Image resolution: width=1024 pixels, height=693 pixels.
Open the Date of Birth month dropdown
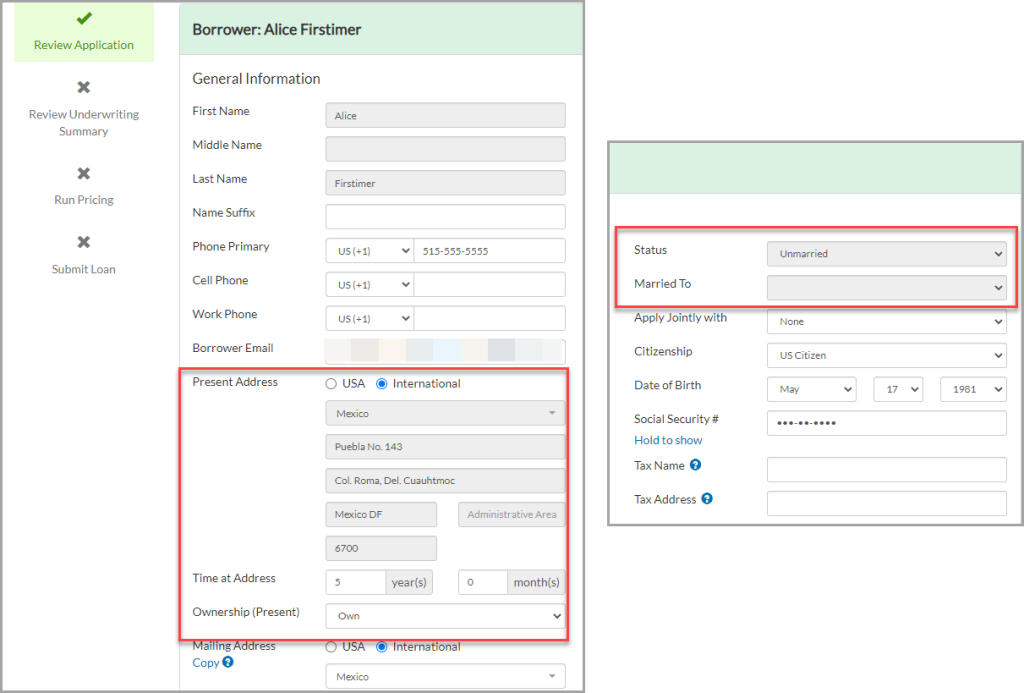click(x=812, y=389)
